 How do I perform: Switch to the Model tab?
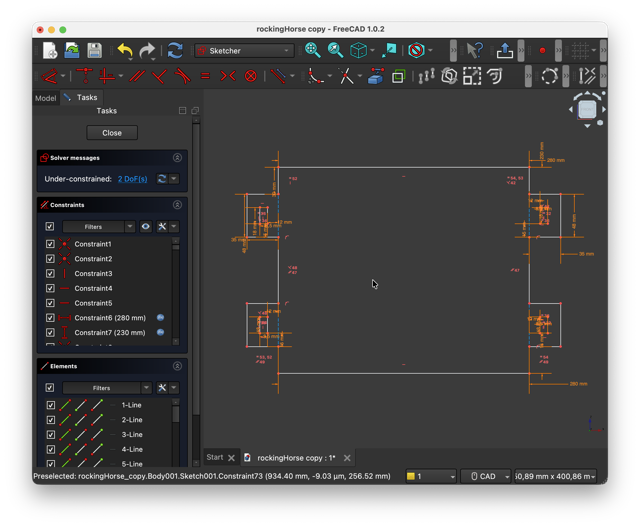pyautogui.click(x=46, y=98)
